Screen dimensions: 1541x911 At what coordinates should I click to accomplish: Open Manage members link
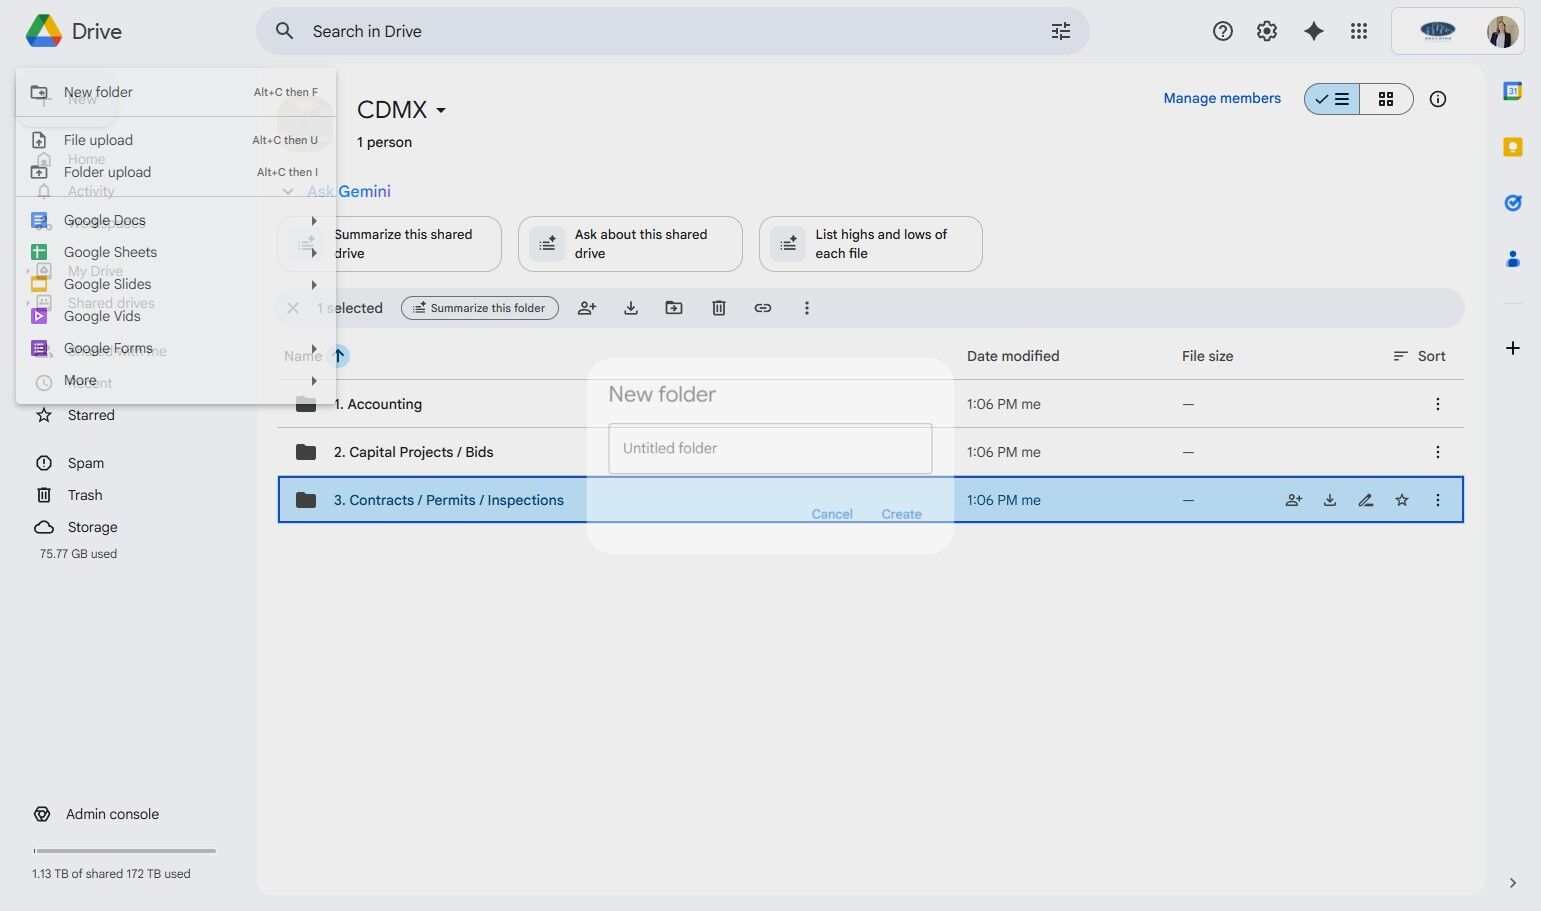(1221, 98)
